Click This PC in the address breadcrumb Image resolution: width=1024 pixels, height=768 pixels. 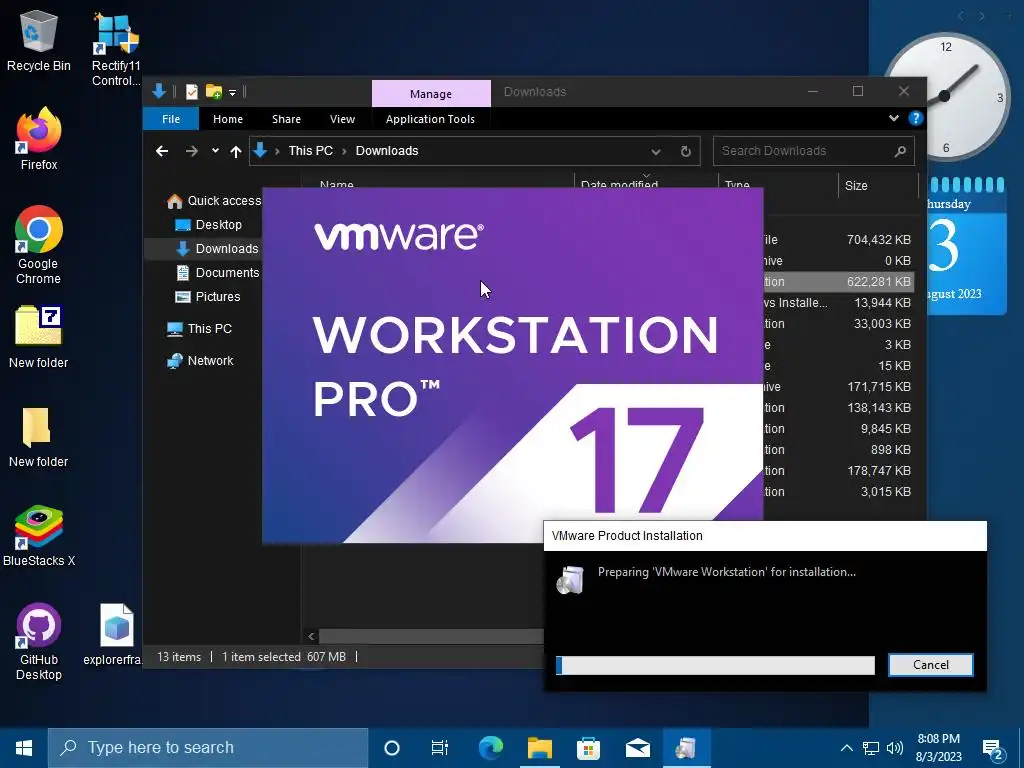pos(311,151)
